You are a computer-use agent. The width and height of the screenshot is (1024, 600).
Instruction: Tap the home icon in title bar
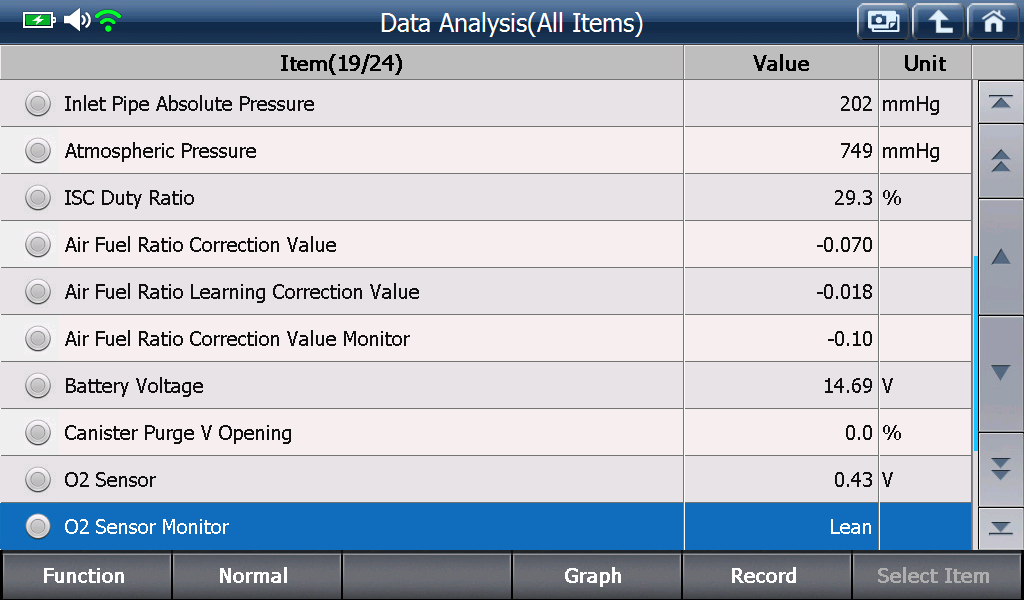pos(993,22)
